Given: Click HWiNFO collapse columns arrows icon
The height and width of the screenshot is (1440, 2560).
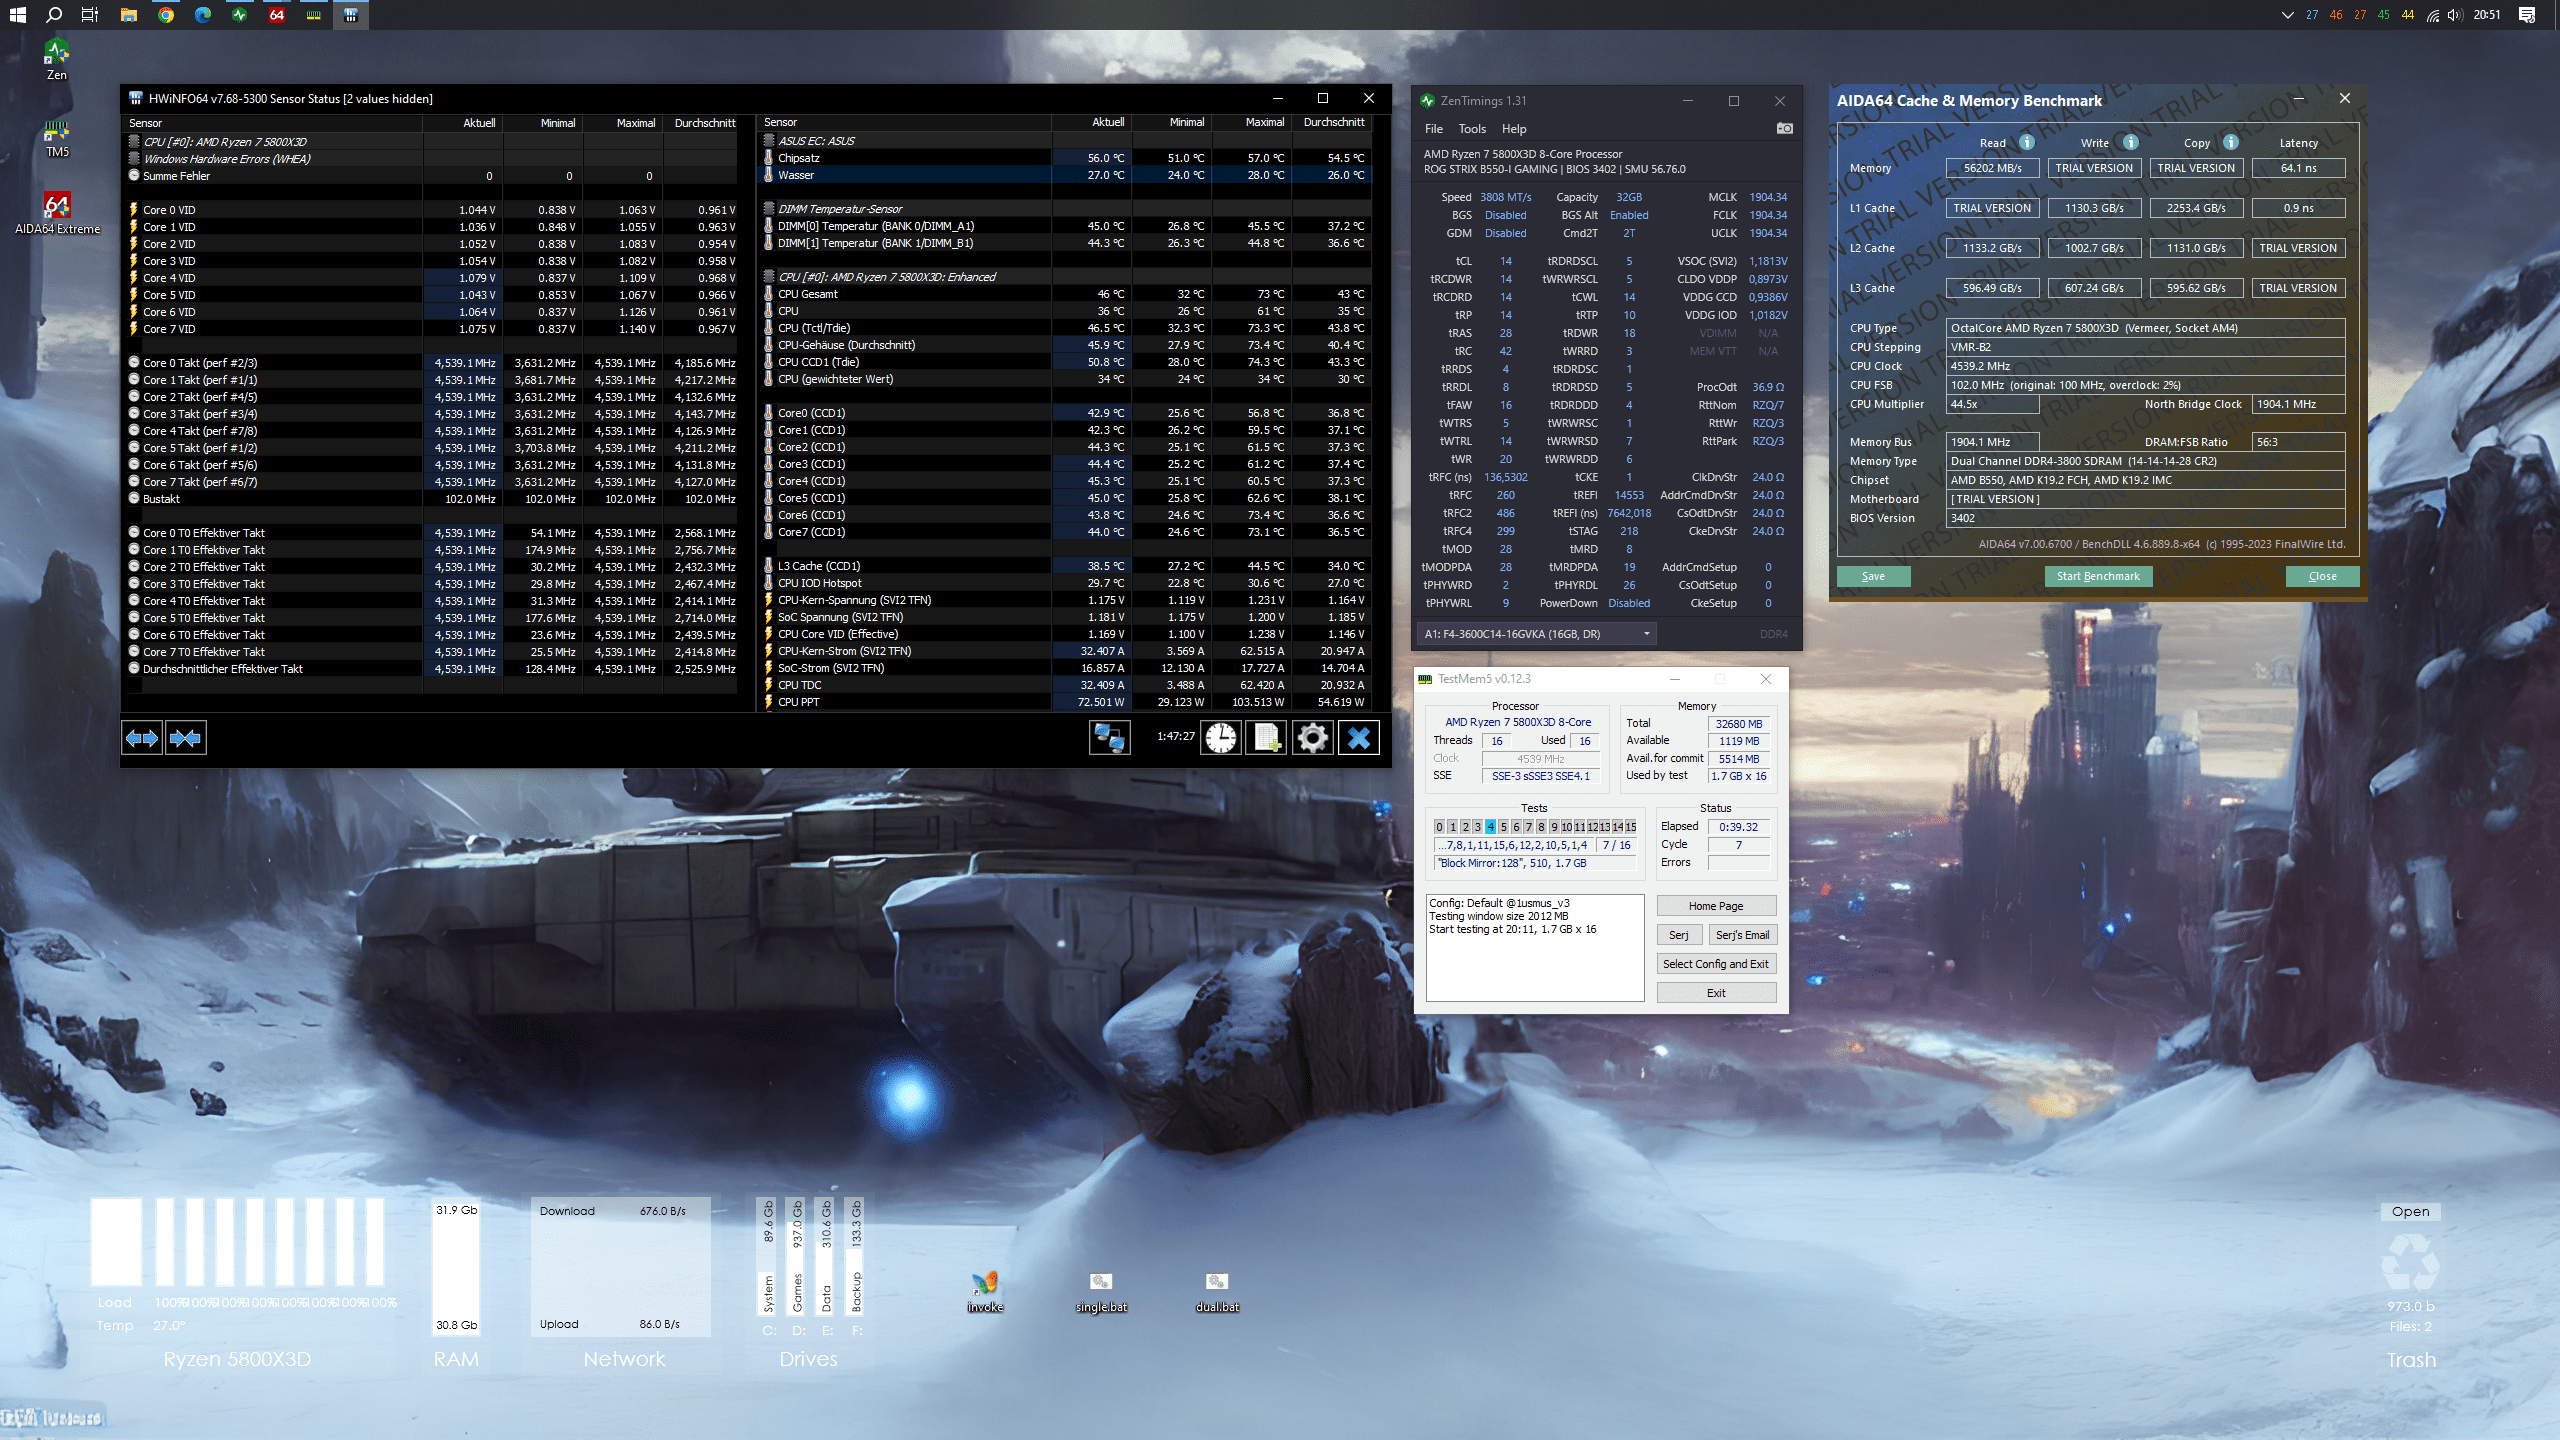Looking at the screenshot, I should click(x=186, y=738).
